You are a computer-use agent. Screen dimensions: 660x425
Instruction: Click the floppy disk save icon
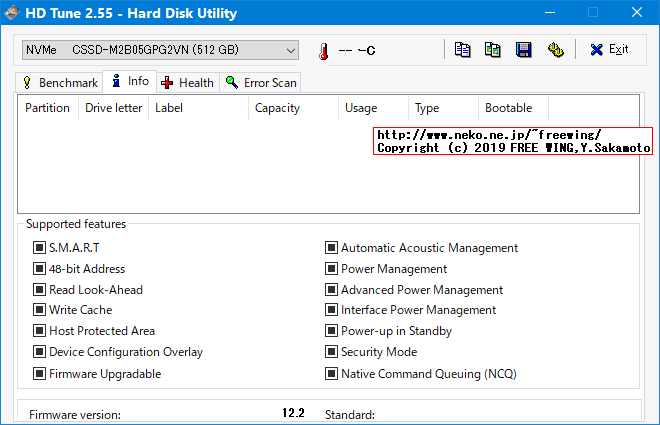coord(523,50)
